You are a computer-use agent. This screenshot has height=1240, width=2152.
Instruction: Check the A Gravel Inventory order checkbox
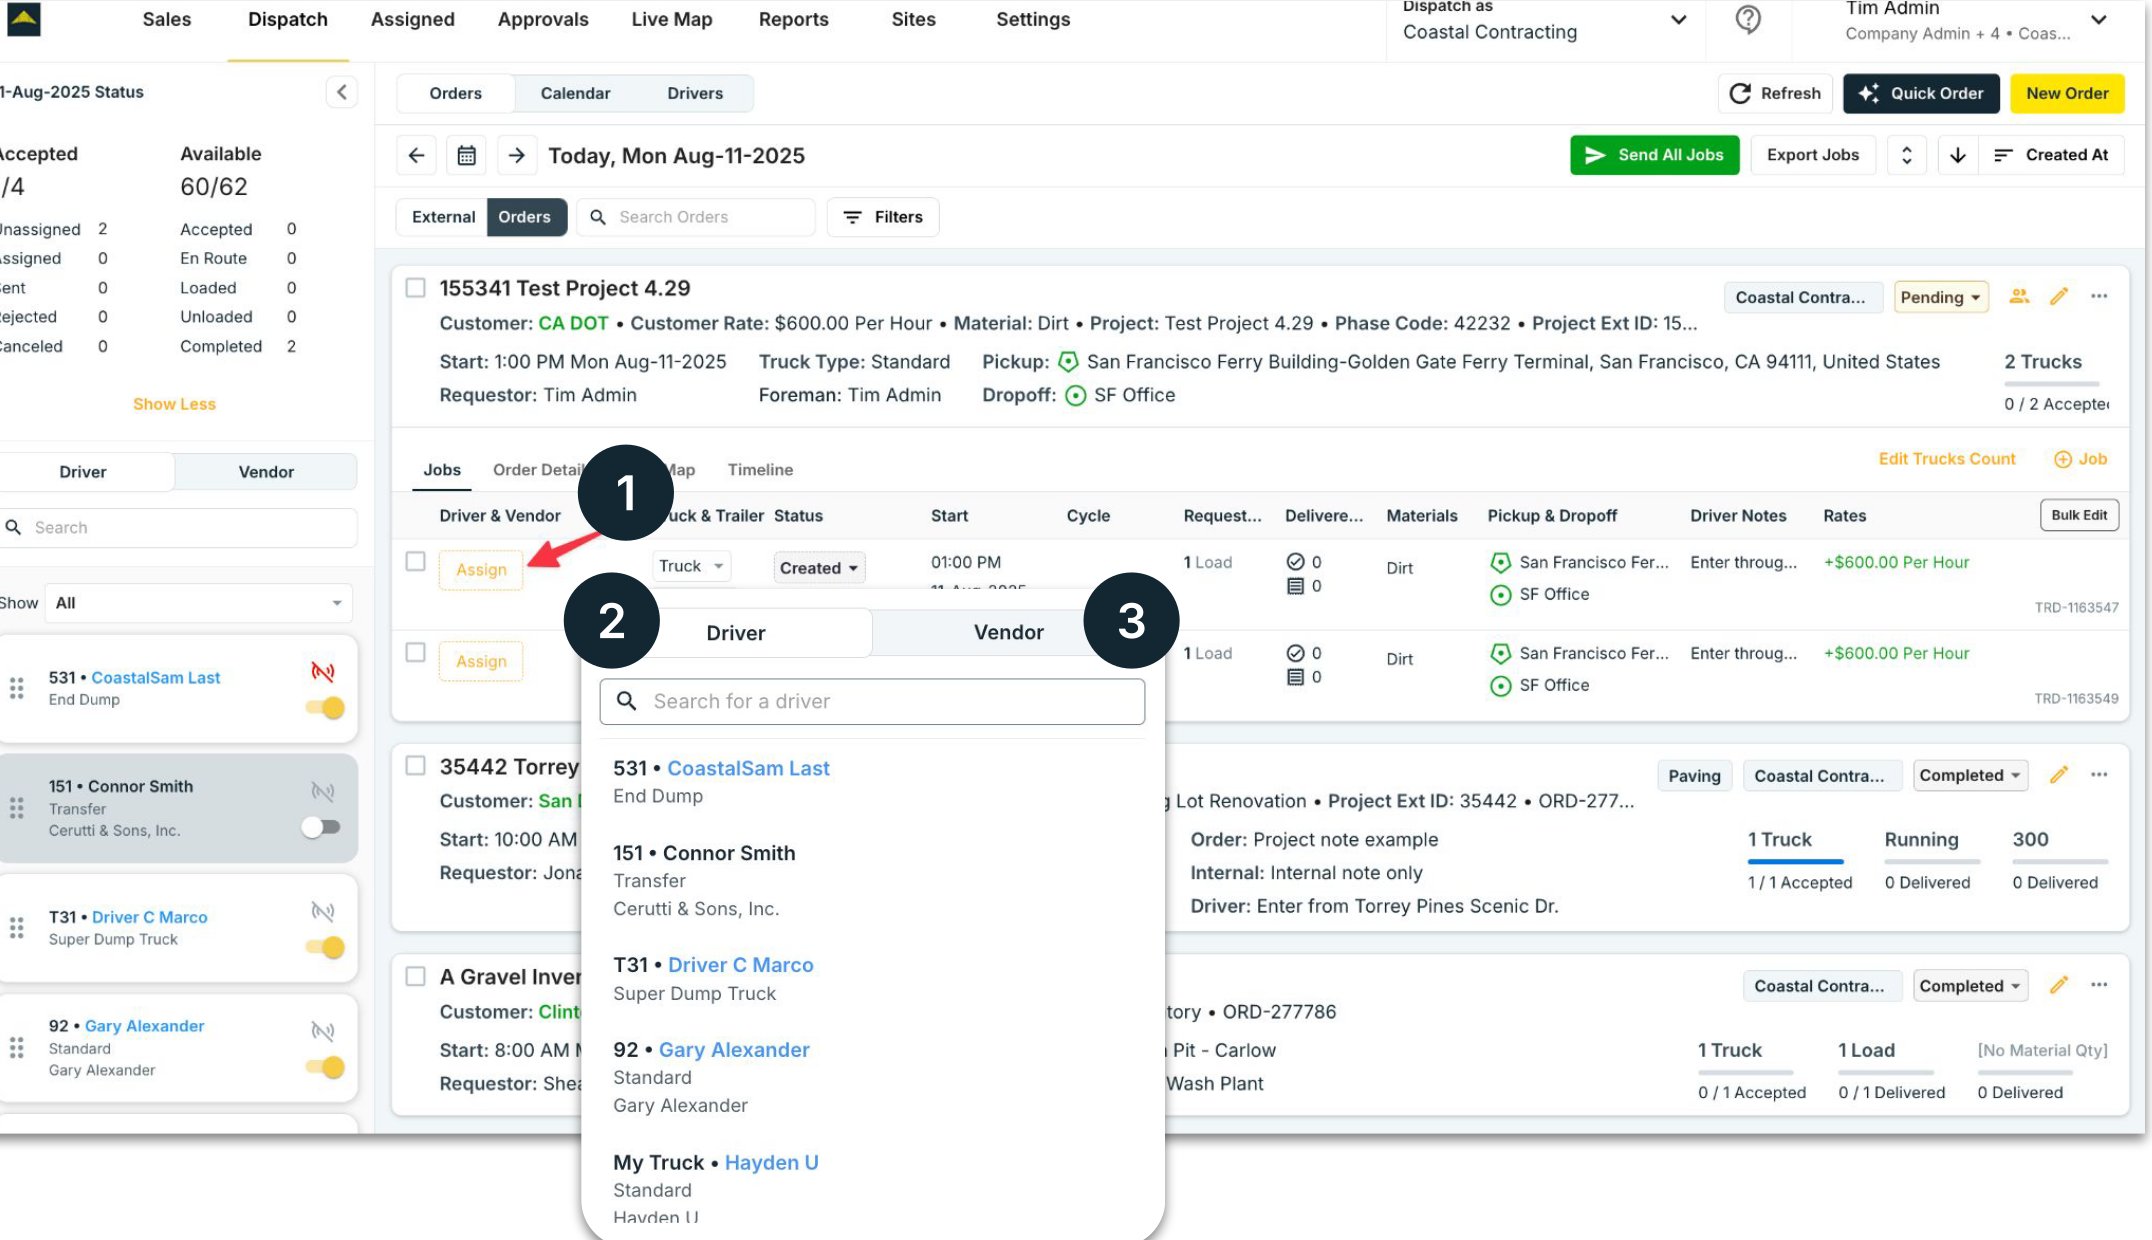(x=415, y=976)
